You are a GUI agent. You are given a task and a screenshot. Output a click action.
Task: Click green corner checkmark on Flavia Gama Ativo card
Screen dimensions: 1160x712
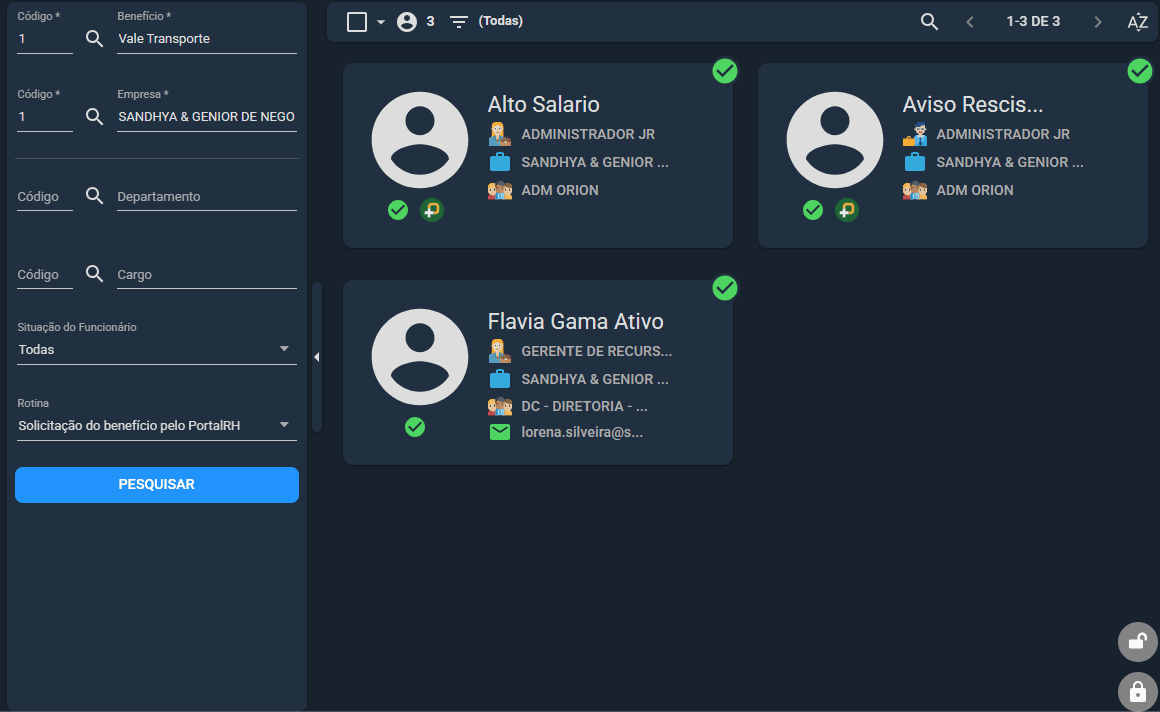[x=725, y=288]
